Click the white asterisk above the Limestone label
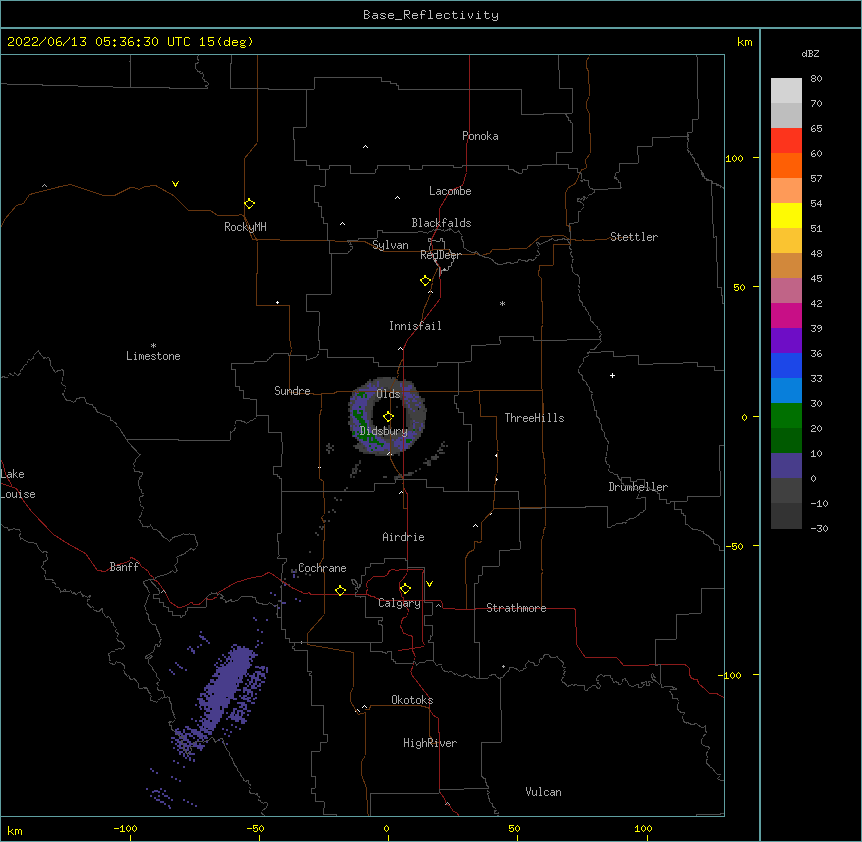The height and width of the screenshot is (842, 862). [x=153, y=346]
